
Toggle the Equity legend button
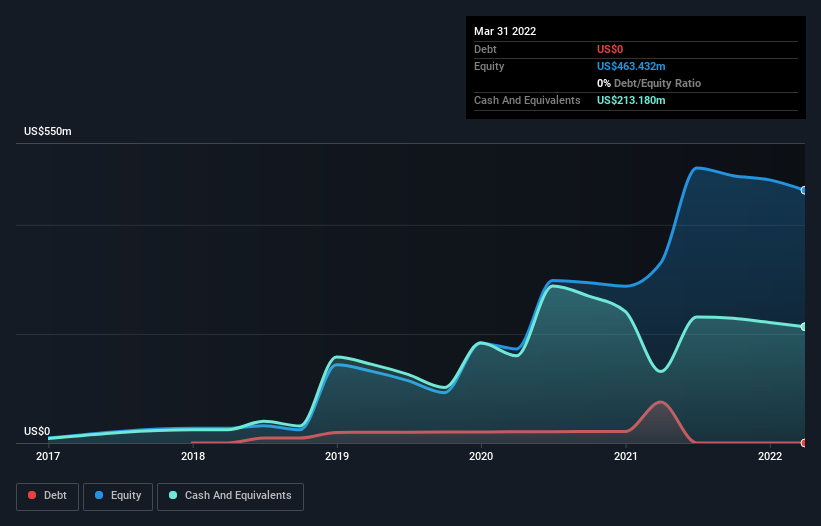[118, 496]
